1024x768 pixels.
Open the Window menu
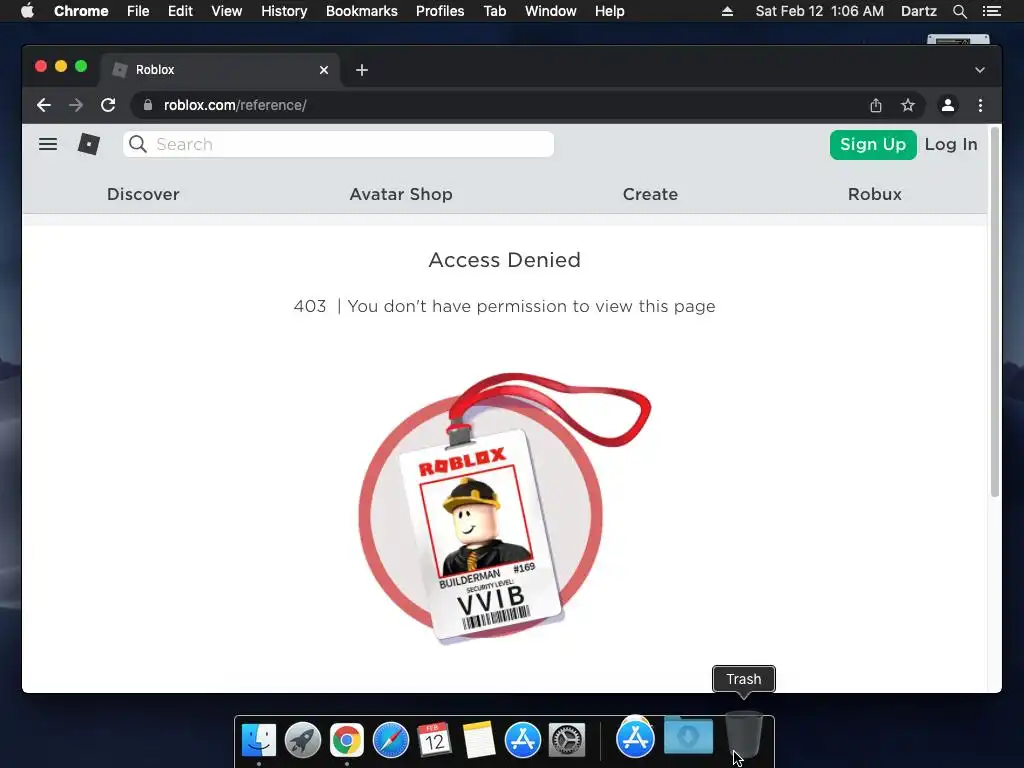click(x=551, y=11)
